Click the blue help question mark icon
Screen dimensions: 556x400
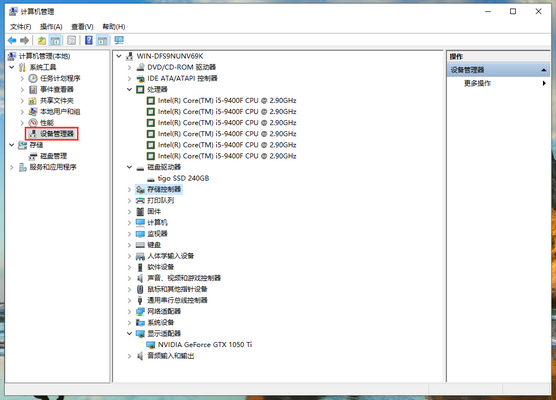coord(89,40)
